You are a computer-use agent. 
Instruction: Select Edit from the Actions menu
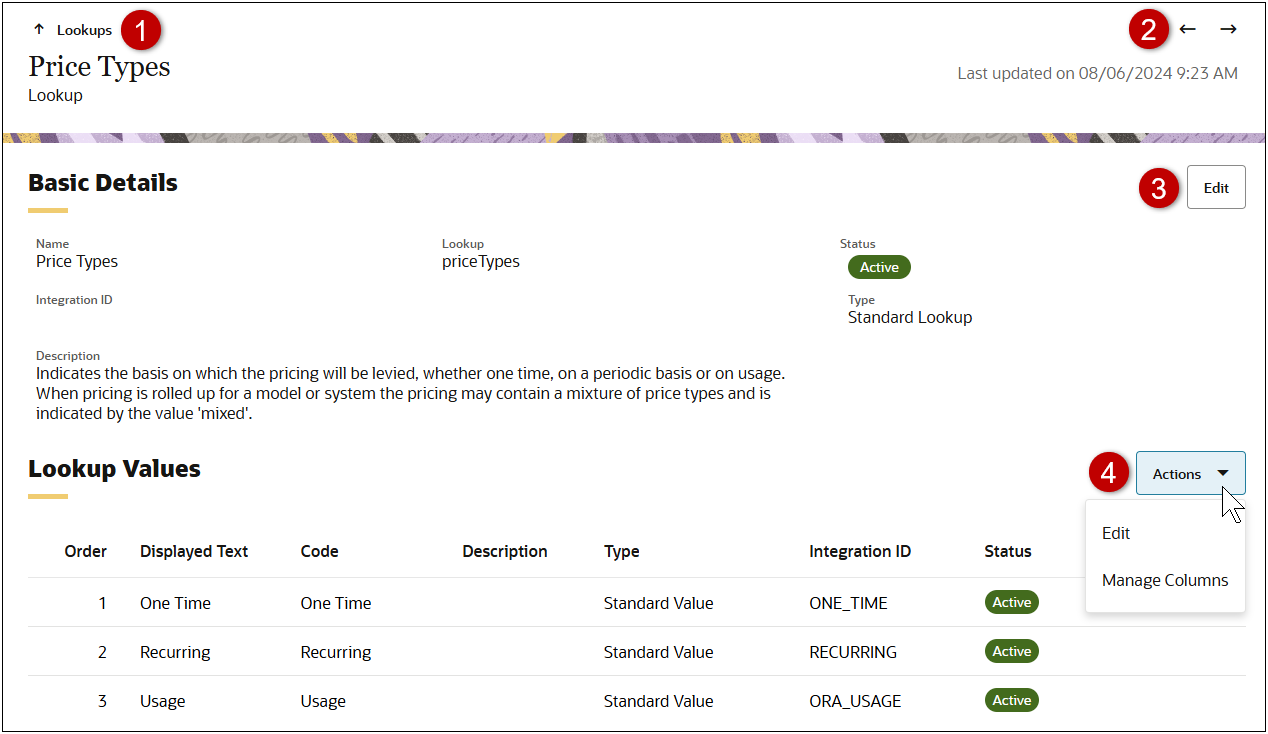(1115, 533)
